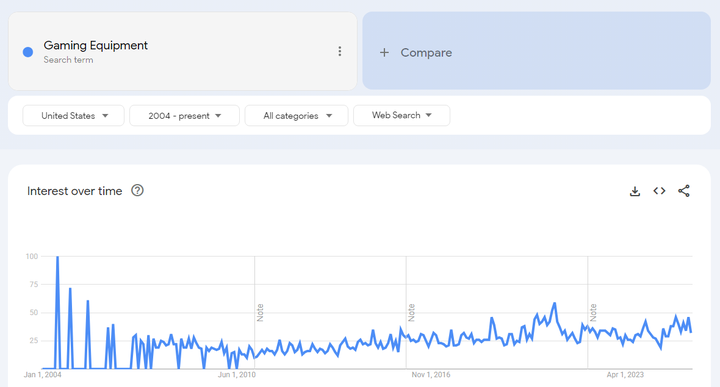This screenshot has height=387, width=720.
Task: Click the Jan 1, 2004 axis label
Action: tap(42, 375)
